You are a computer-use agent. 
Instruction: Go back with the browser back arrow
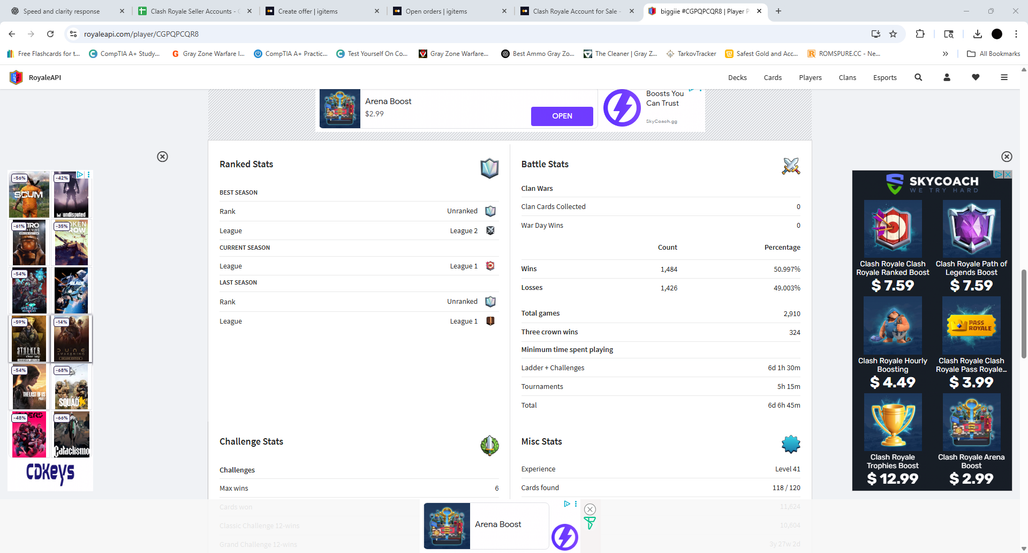pos(12,33)
